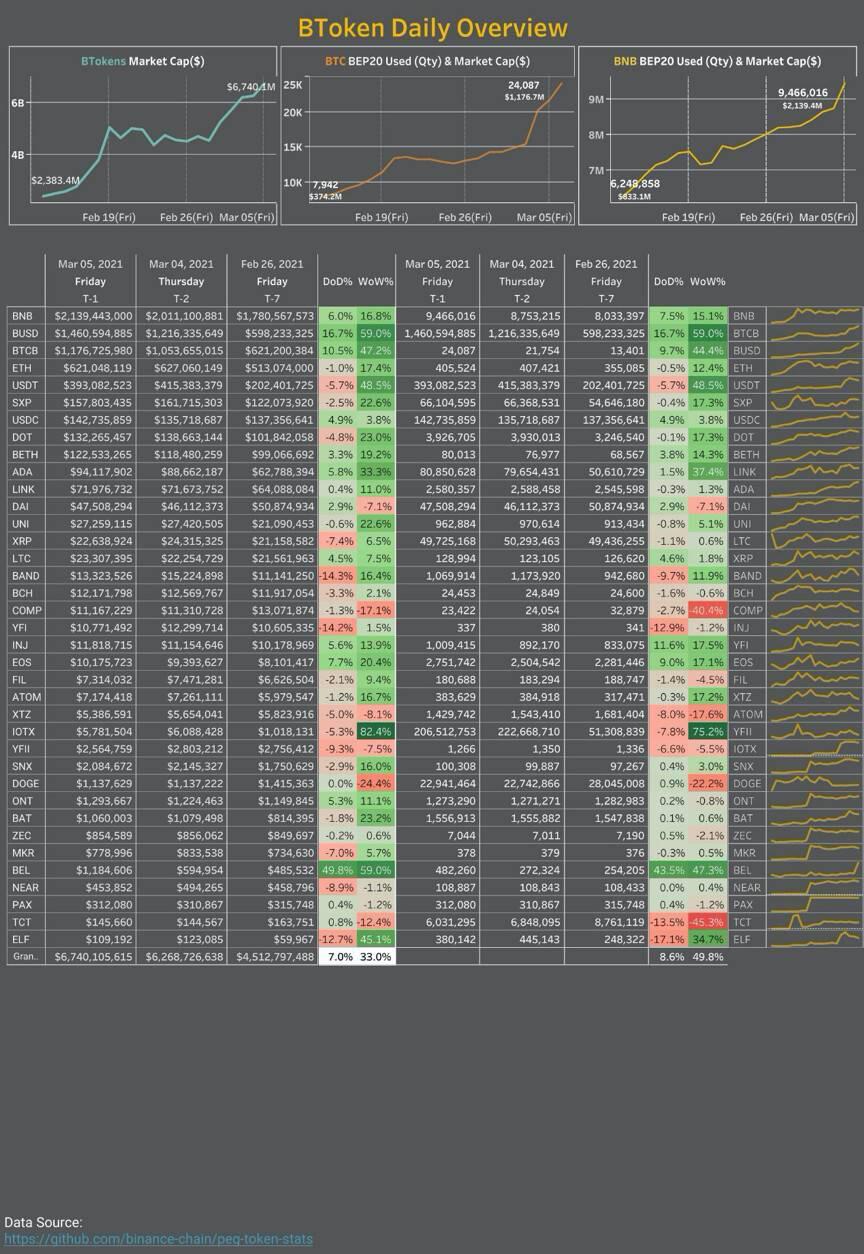Click the BToken Daily Overview title
This screenshot has height=1254, width=864.
pos(432,27)
